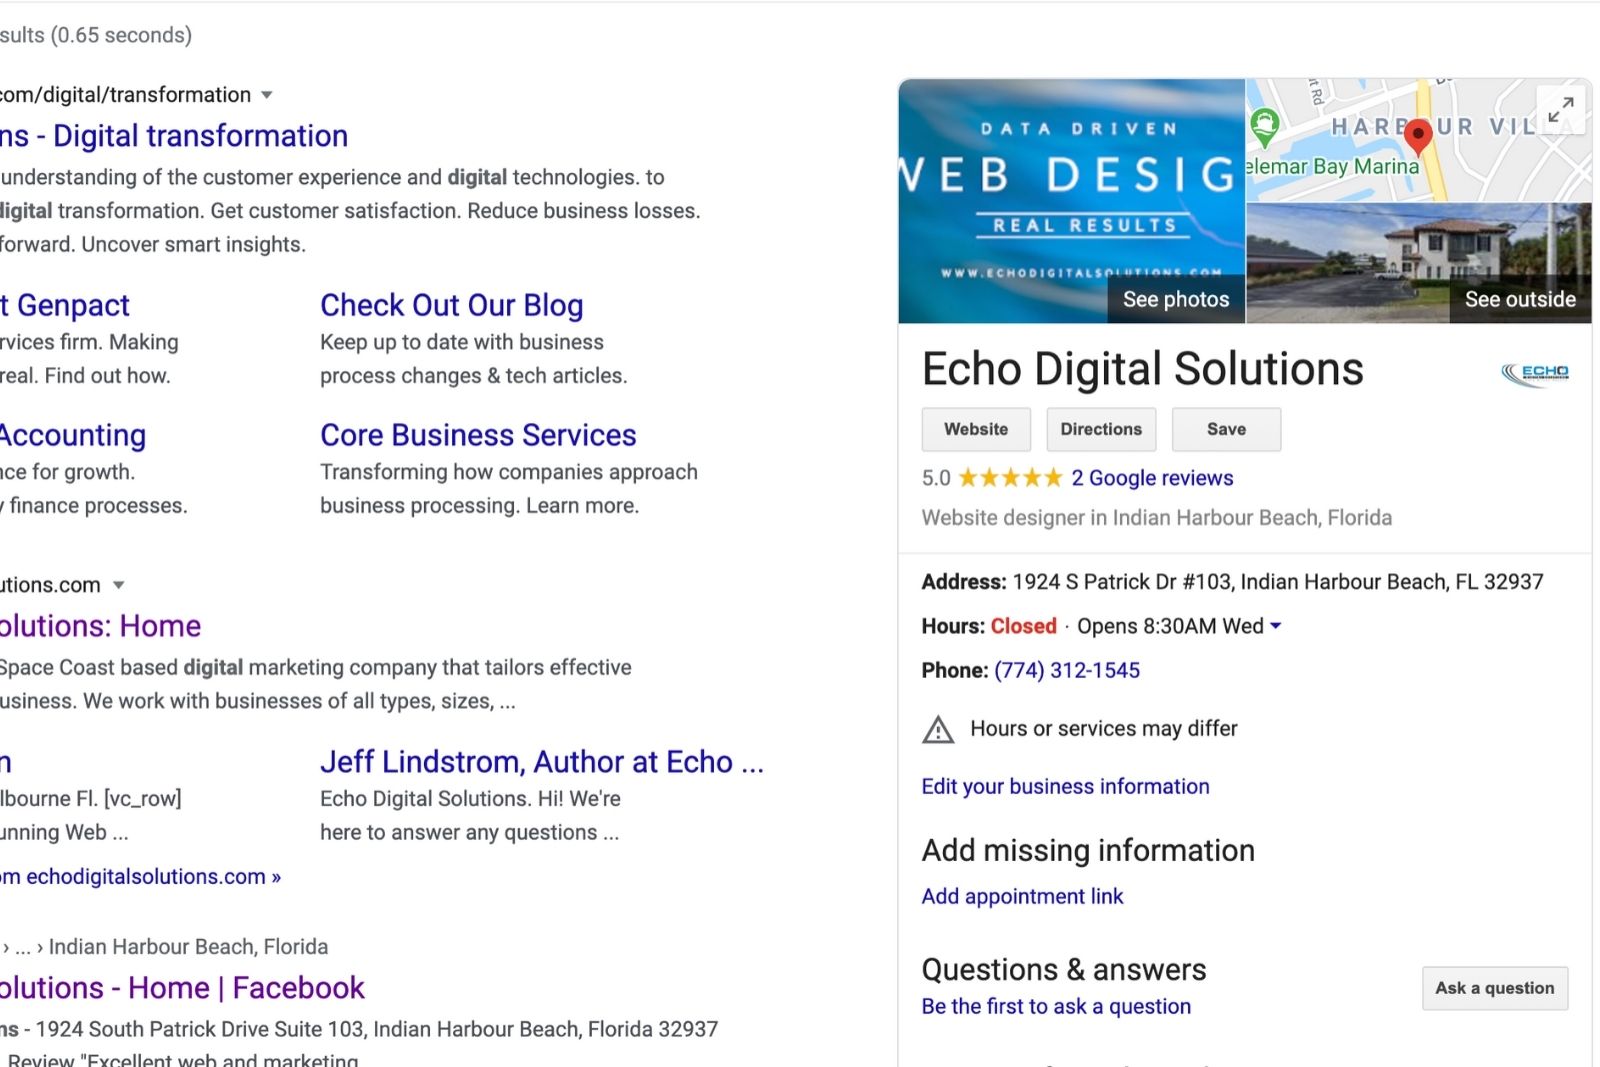Expand opening hours next to Opens 8:30AM Wed
Image resolution: width=1600 pixels, height=1067 pixels.
tap(1275, 626)
